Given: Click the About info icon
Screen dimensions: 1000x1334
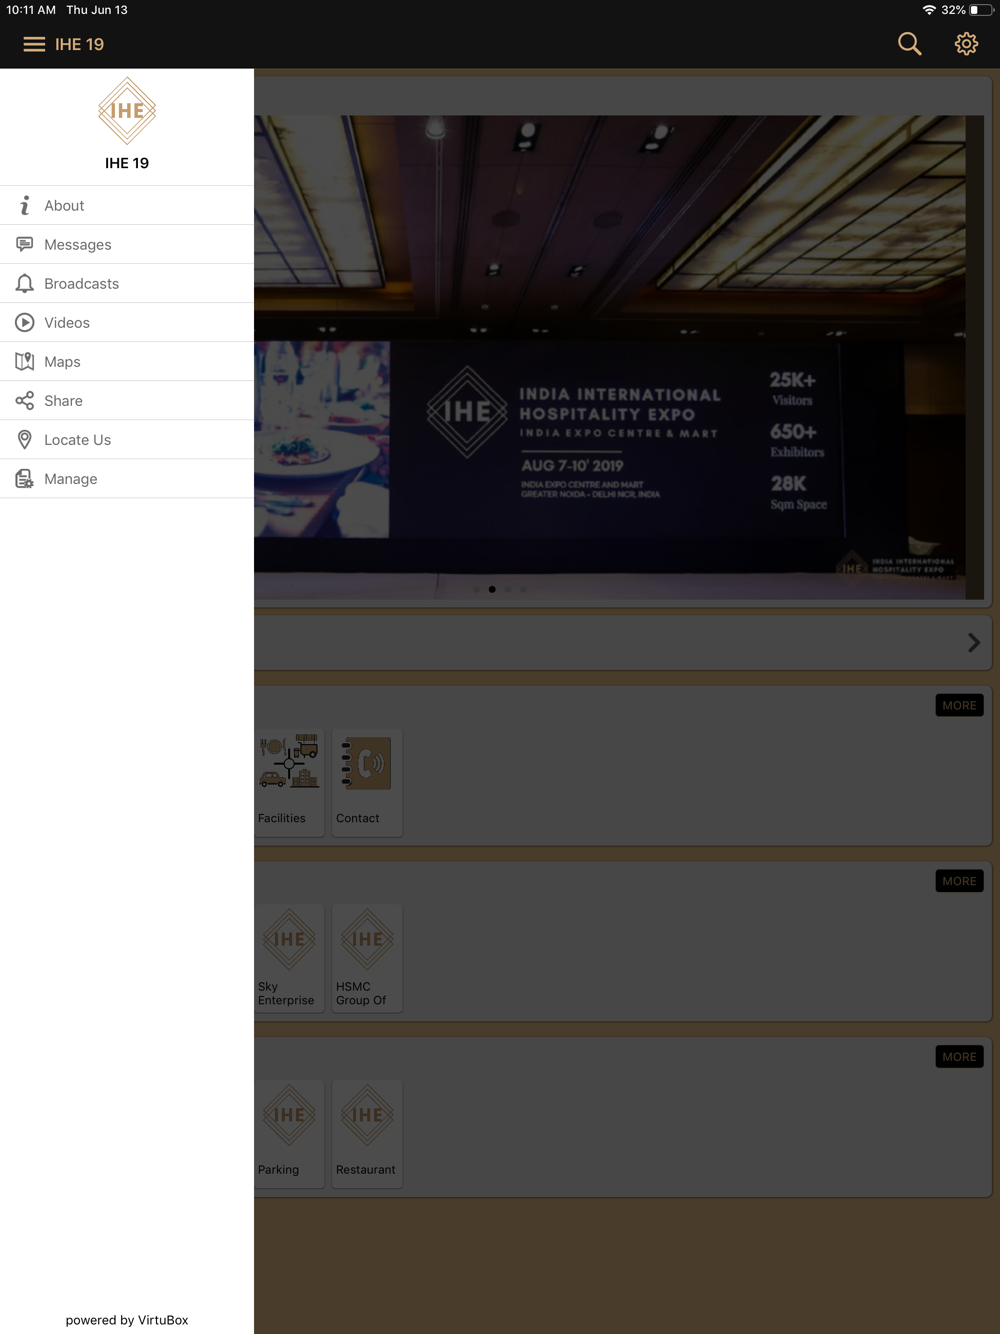Looking at the screenshot, I should (25, 205).
